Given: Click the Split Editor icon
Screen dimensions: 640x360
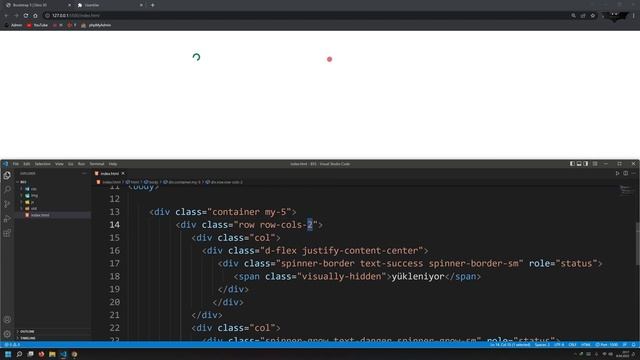Looking at the screenshot, I should 625,173.
